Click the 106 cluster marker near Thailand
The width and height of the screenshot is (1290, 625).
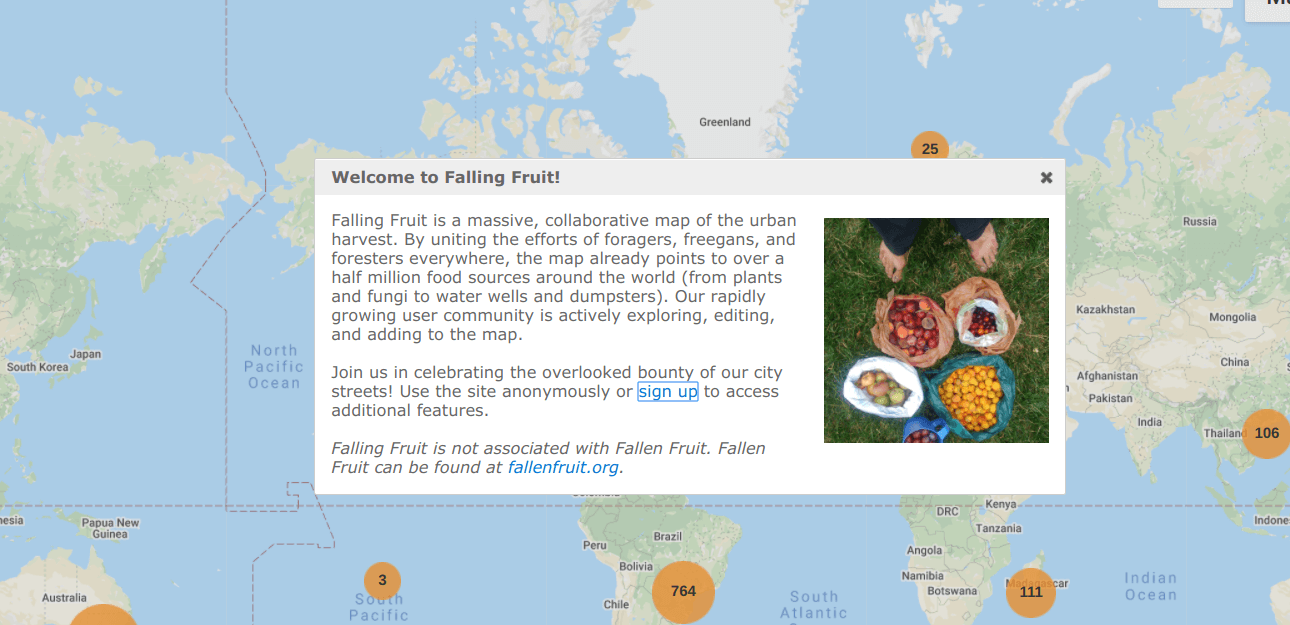click(x=1266, y=433)
